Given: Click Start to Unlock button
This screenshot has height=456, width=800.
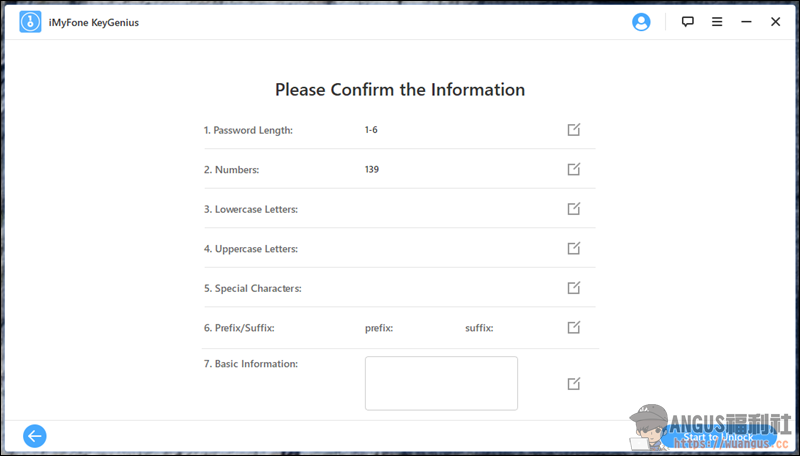Looking at the screenshot, I should pos(718,437).
